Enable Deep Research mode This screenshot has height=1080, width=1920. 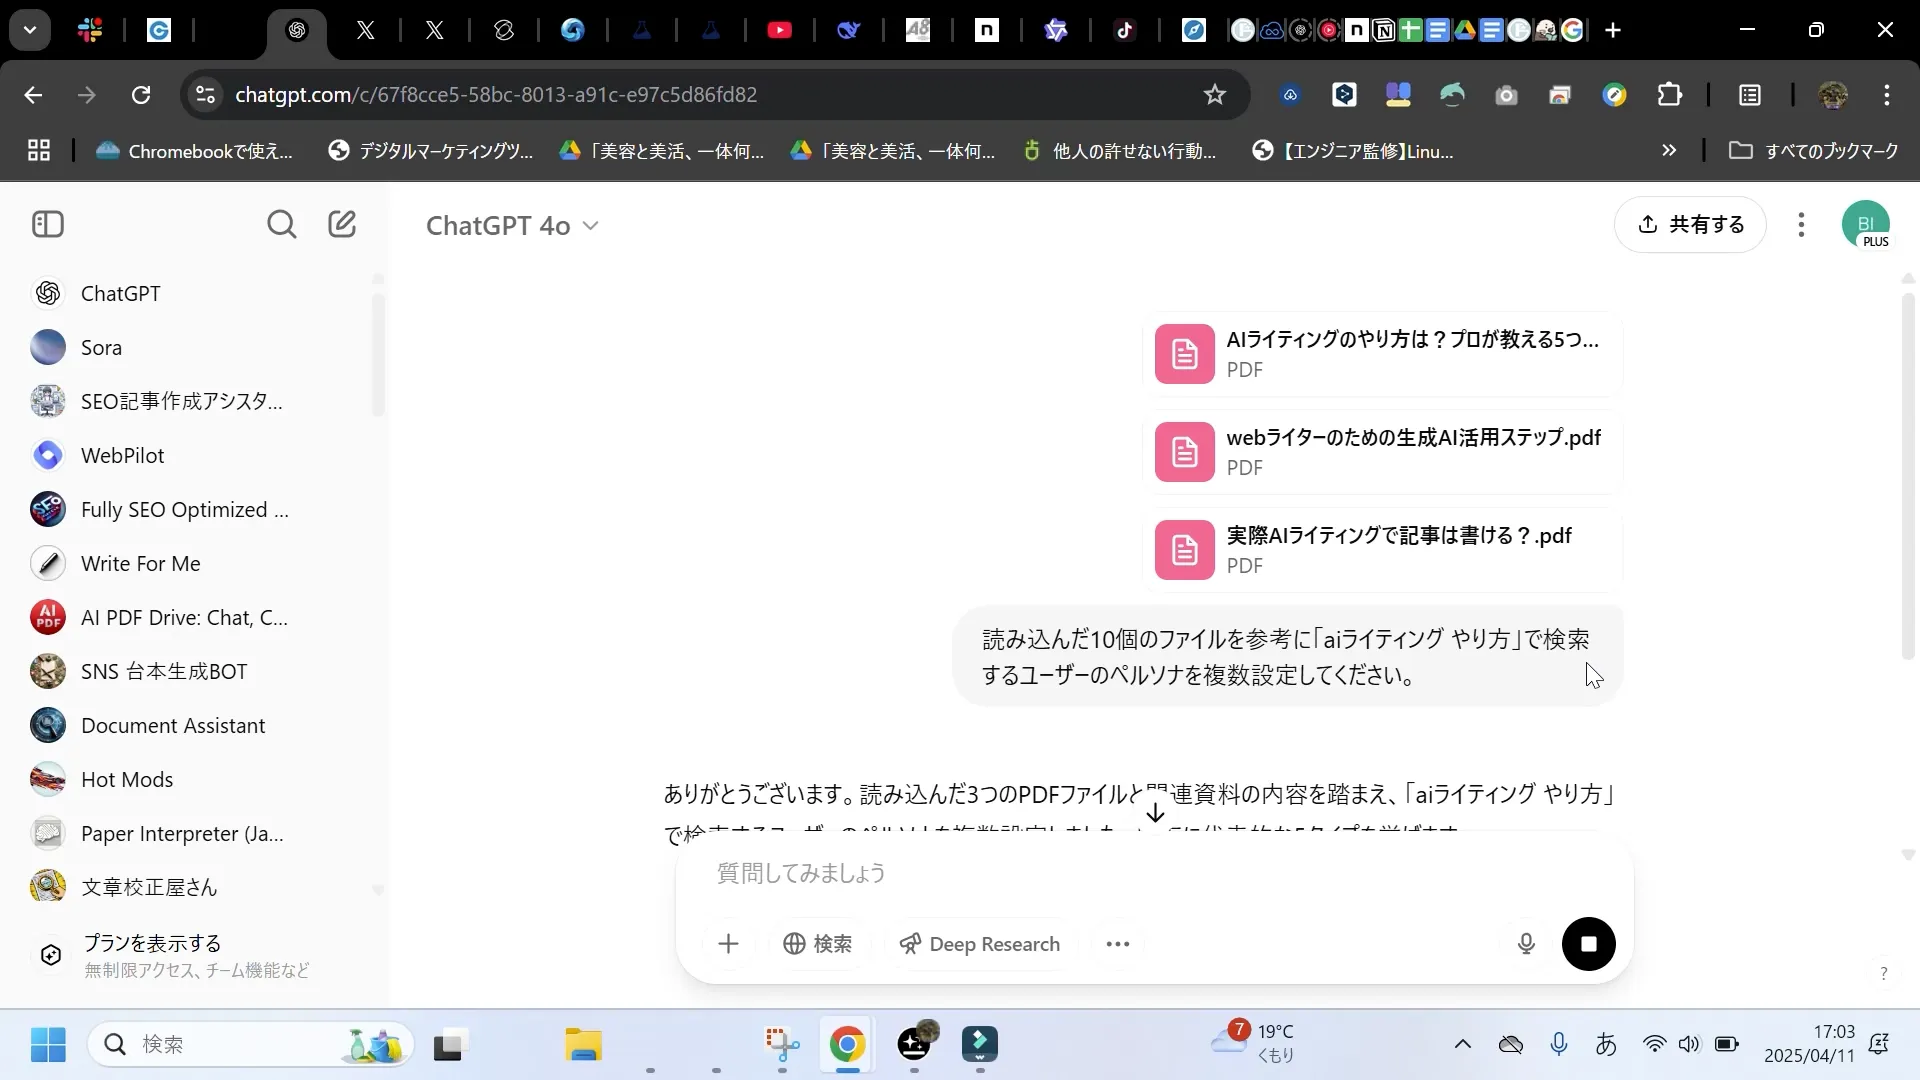pyautogui.click(x=979, y=943)
